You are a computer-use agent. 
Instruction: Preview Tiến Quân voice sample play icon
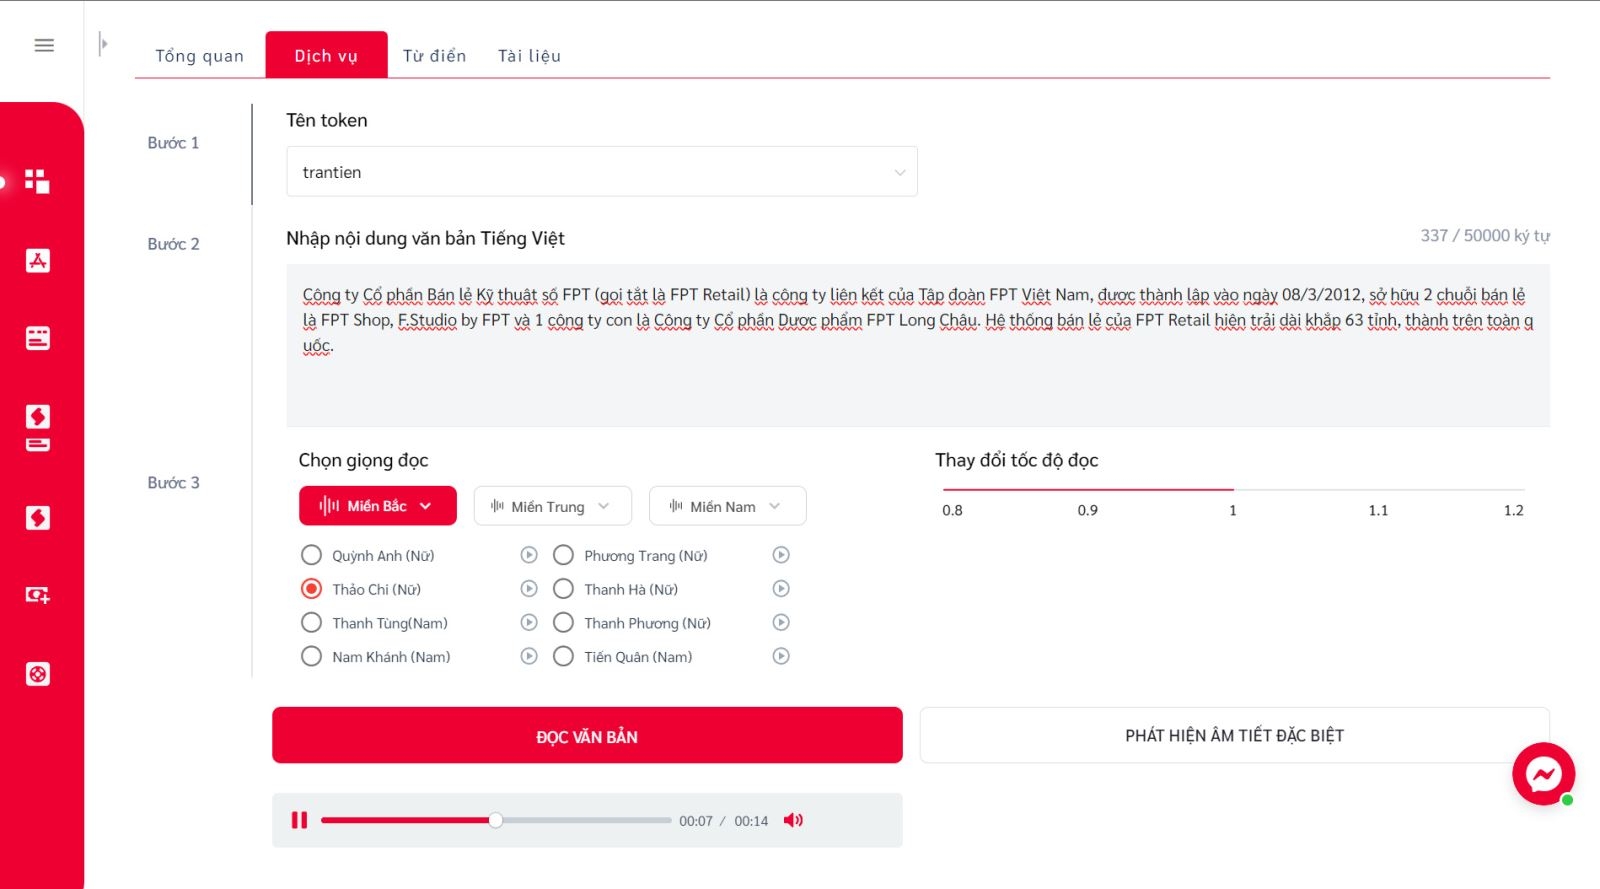click(781, 656)
